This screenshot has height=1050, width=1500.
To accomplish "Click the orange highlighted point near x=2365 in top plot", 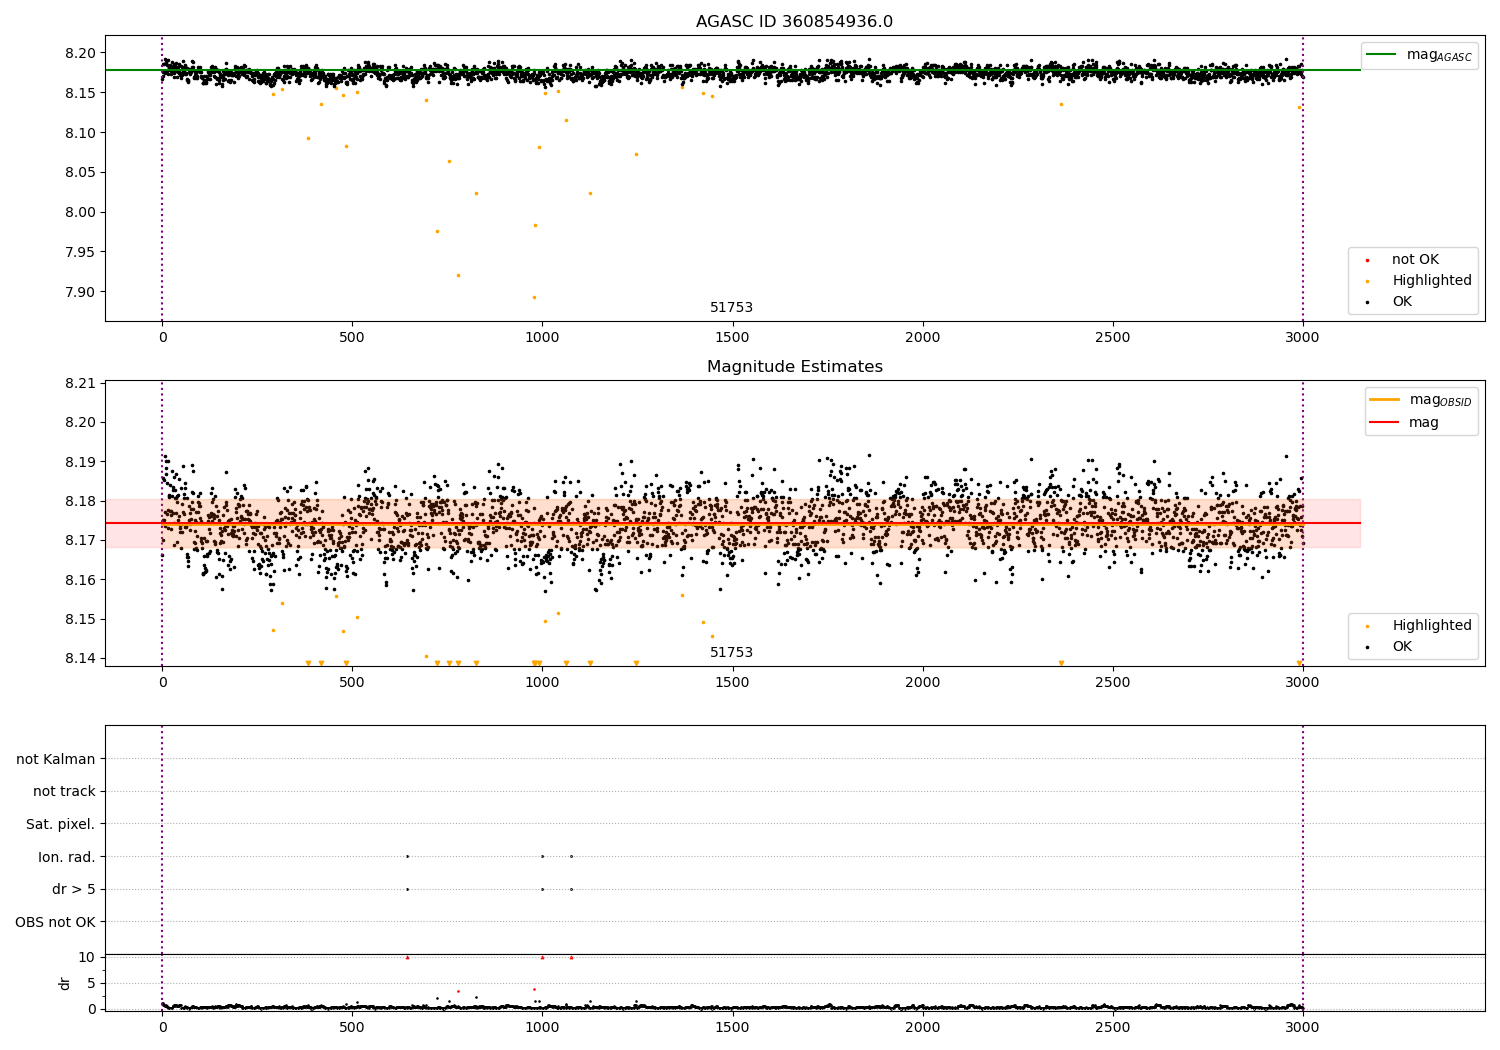I will point(1061,104).
